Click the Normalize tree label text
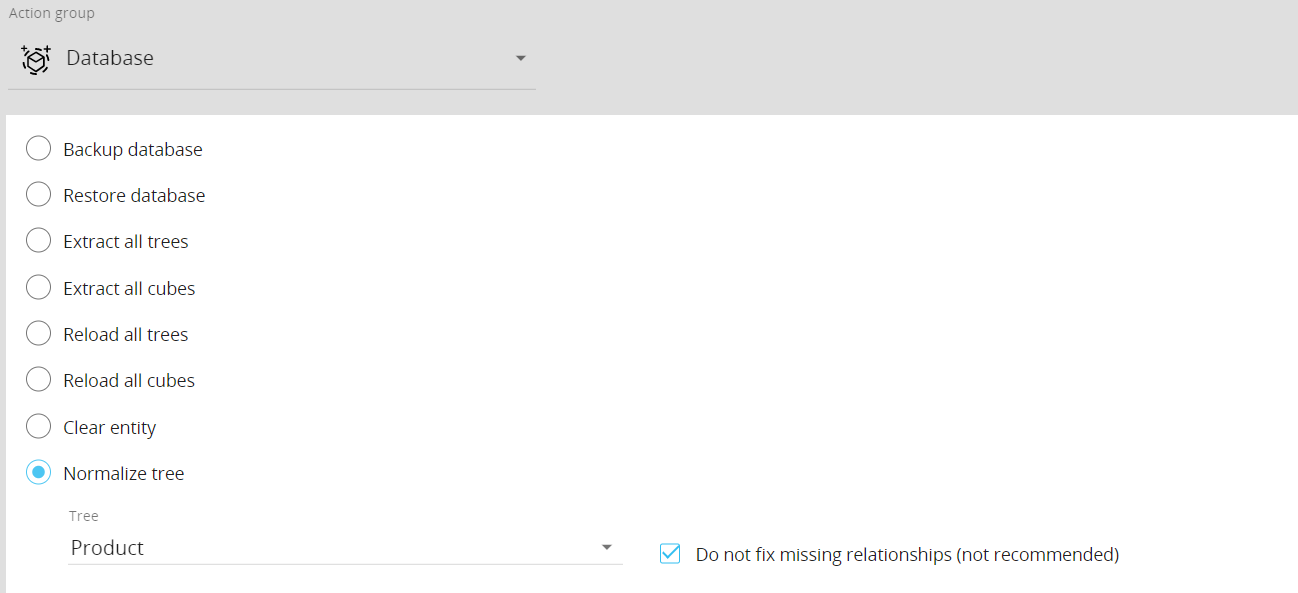Image resolution: width=1298 pixels, height=593 pixels. (x=124, y=474)
